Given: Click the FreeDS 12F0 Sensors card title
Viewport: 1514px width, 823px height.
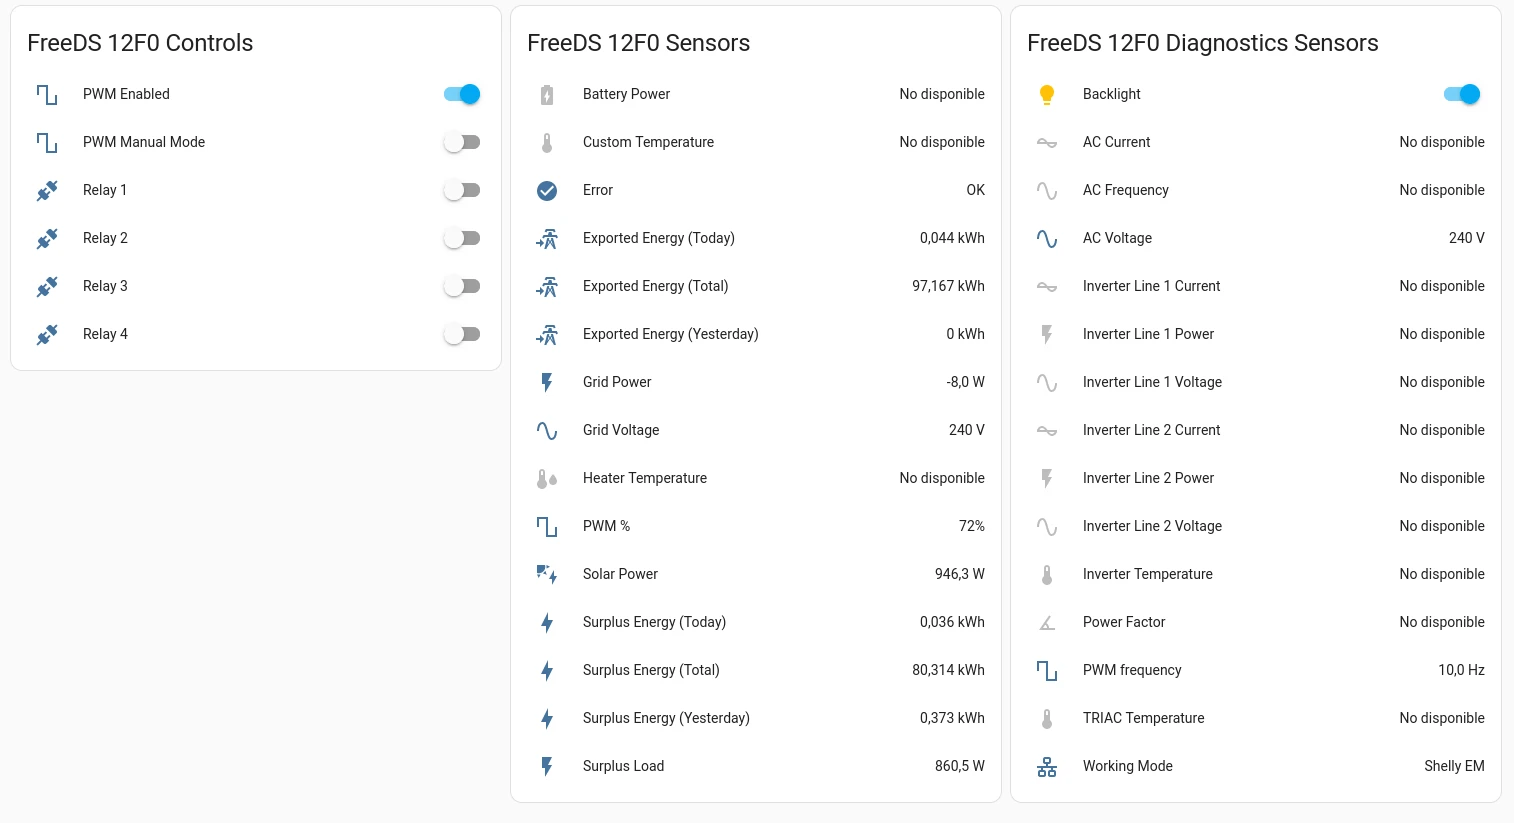Looking at the screenshot, I should 638,43.
